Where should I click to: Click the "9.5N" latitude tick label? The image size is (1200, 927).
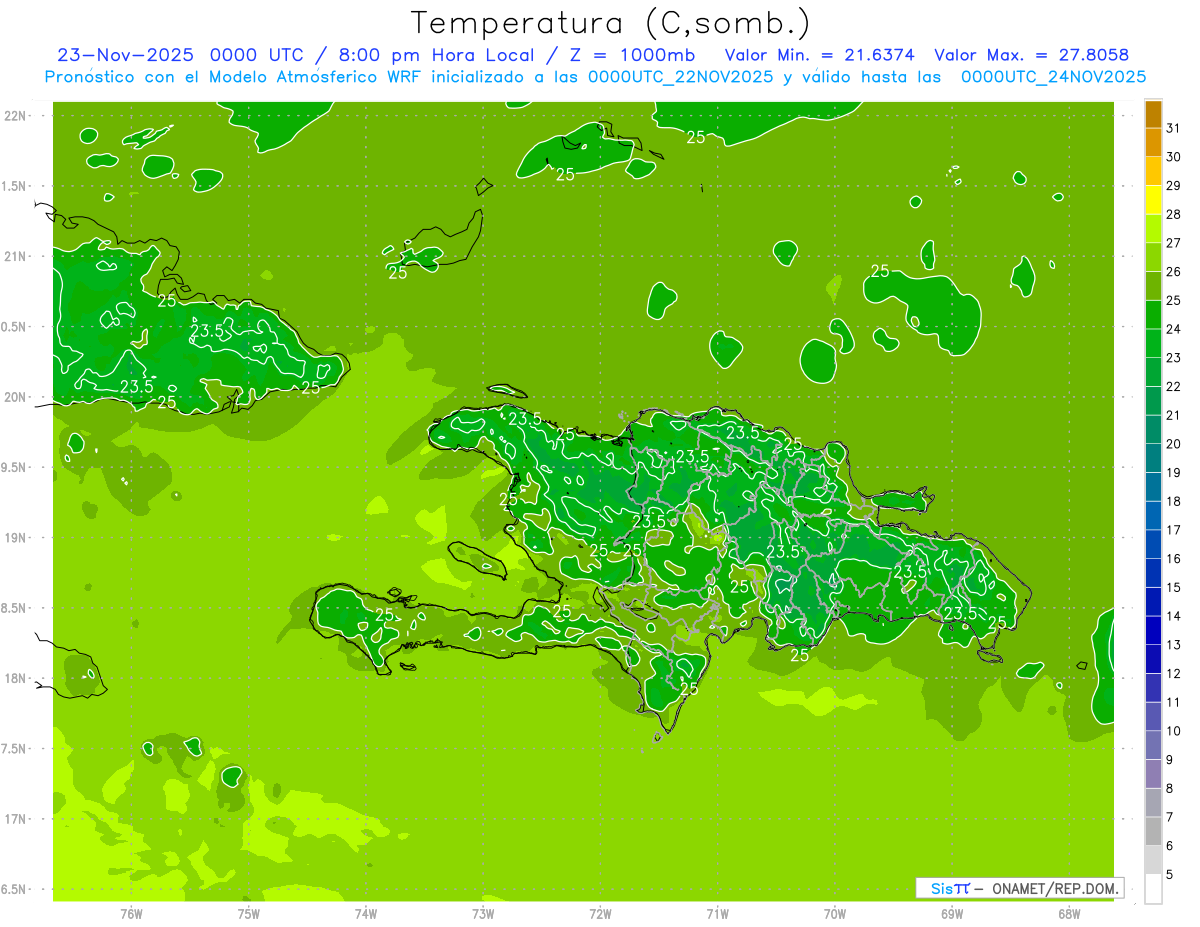14,467
